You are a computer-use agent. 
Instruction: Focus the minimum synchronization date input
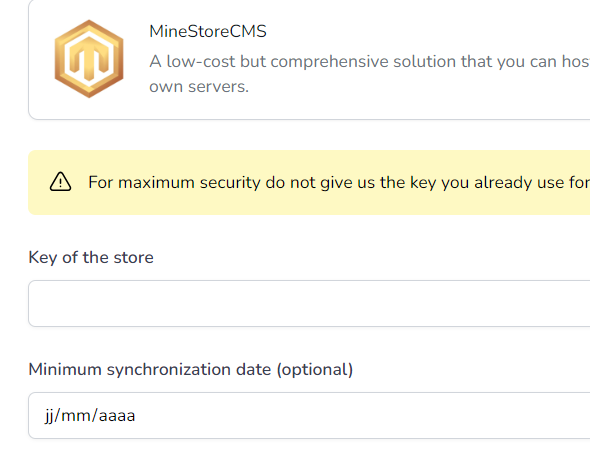(309, 416)
